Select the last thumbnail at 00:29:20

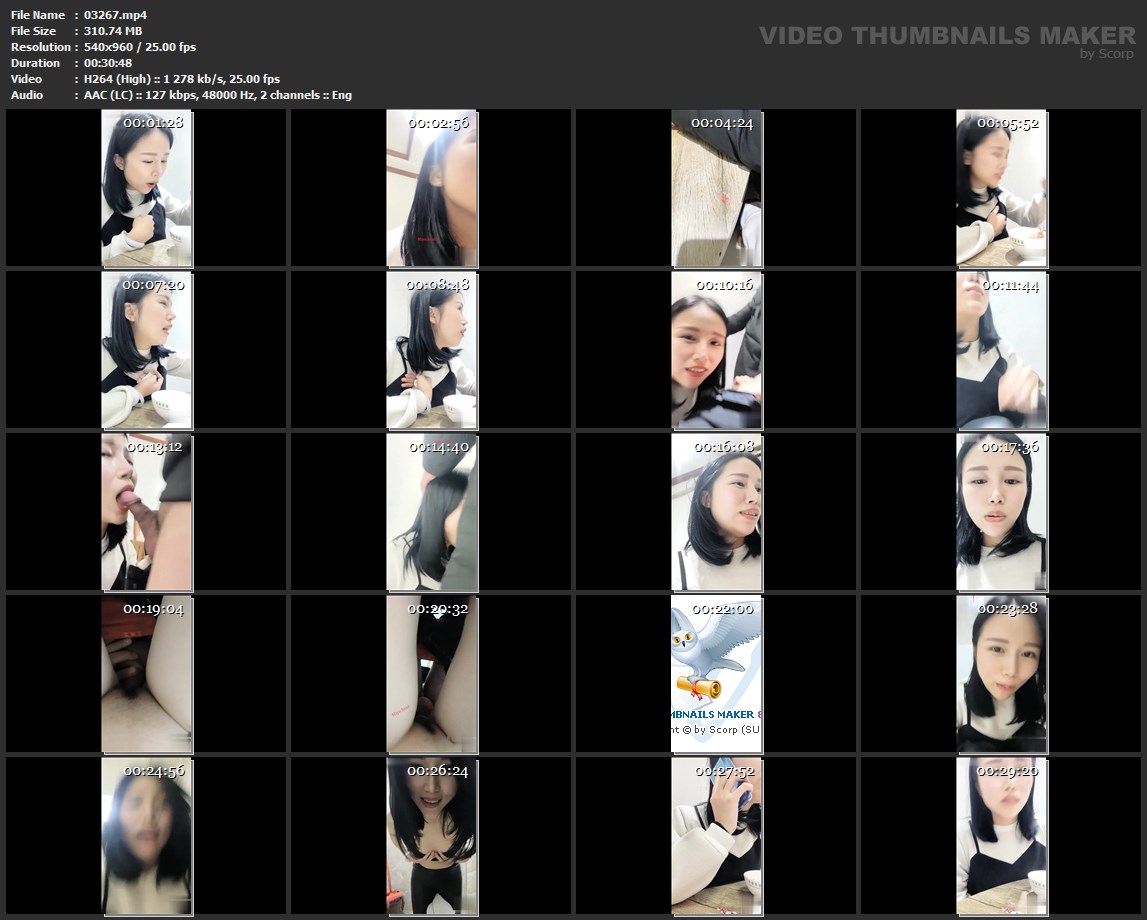1001,836
